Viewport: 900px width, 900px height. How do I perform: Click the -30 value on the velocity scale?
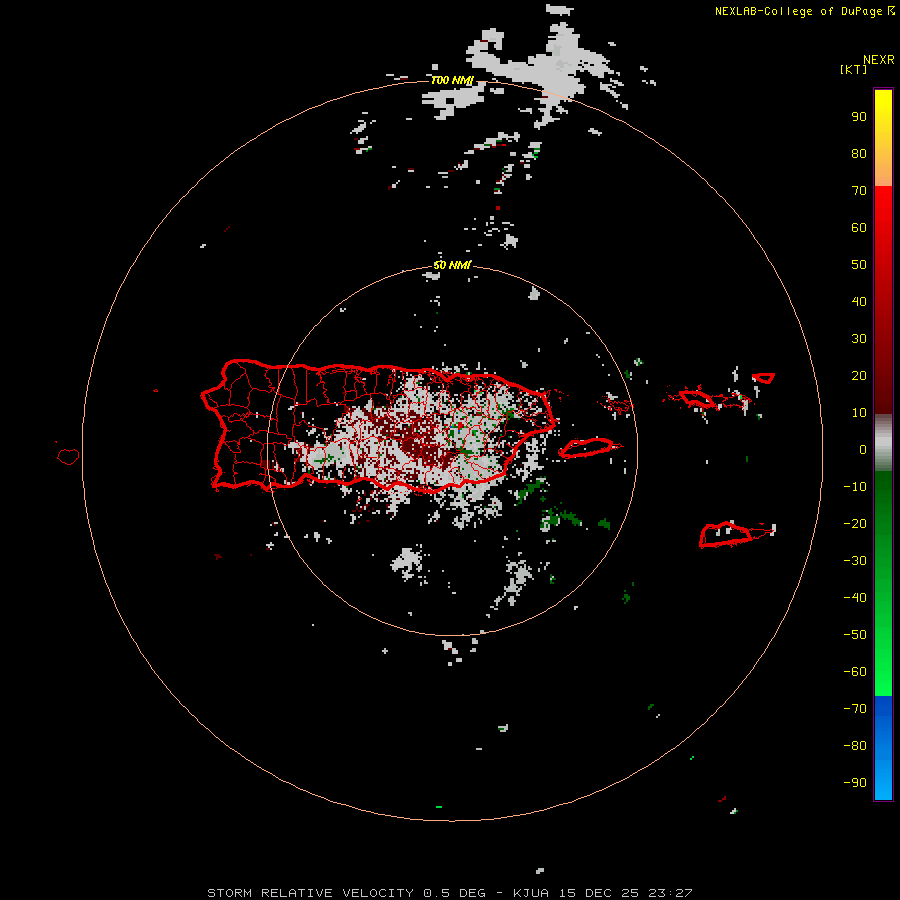tap(855, 561)
